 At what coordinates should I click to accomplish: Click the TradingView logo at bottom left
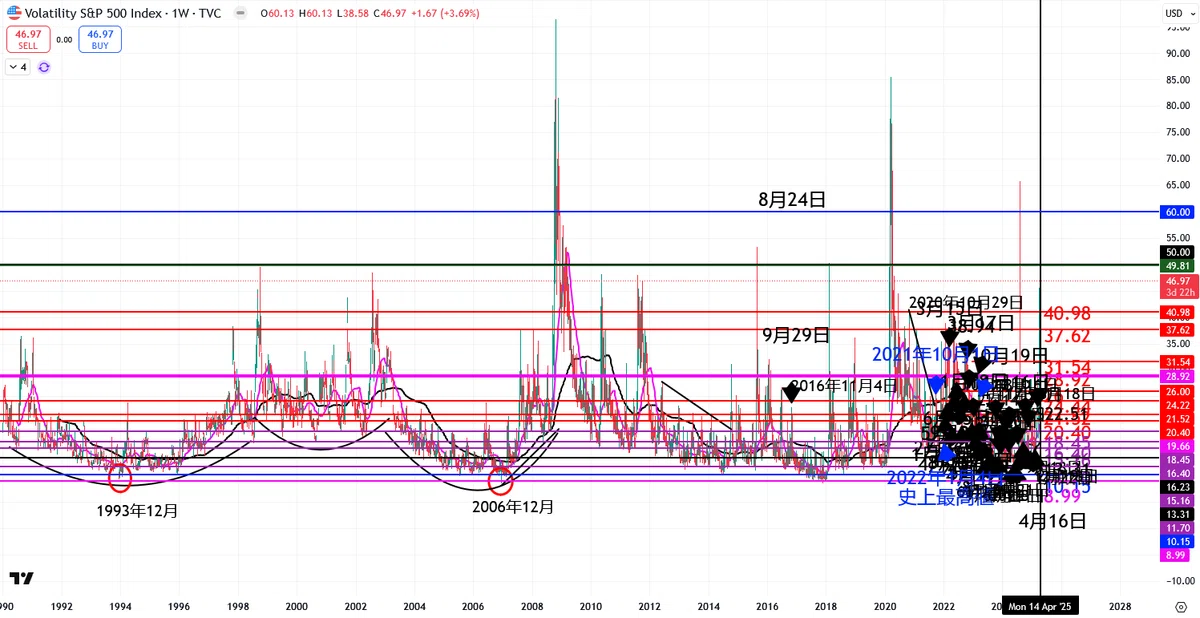(21, 579)
